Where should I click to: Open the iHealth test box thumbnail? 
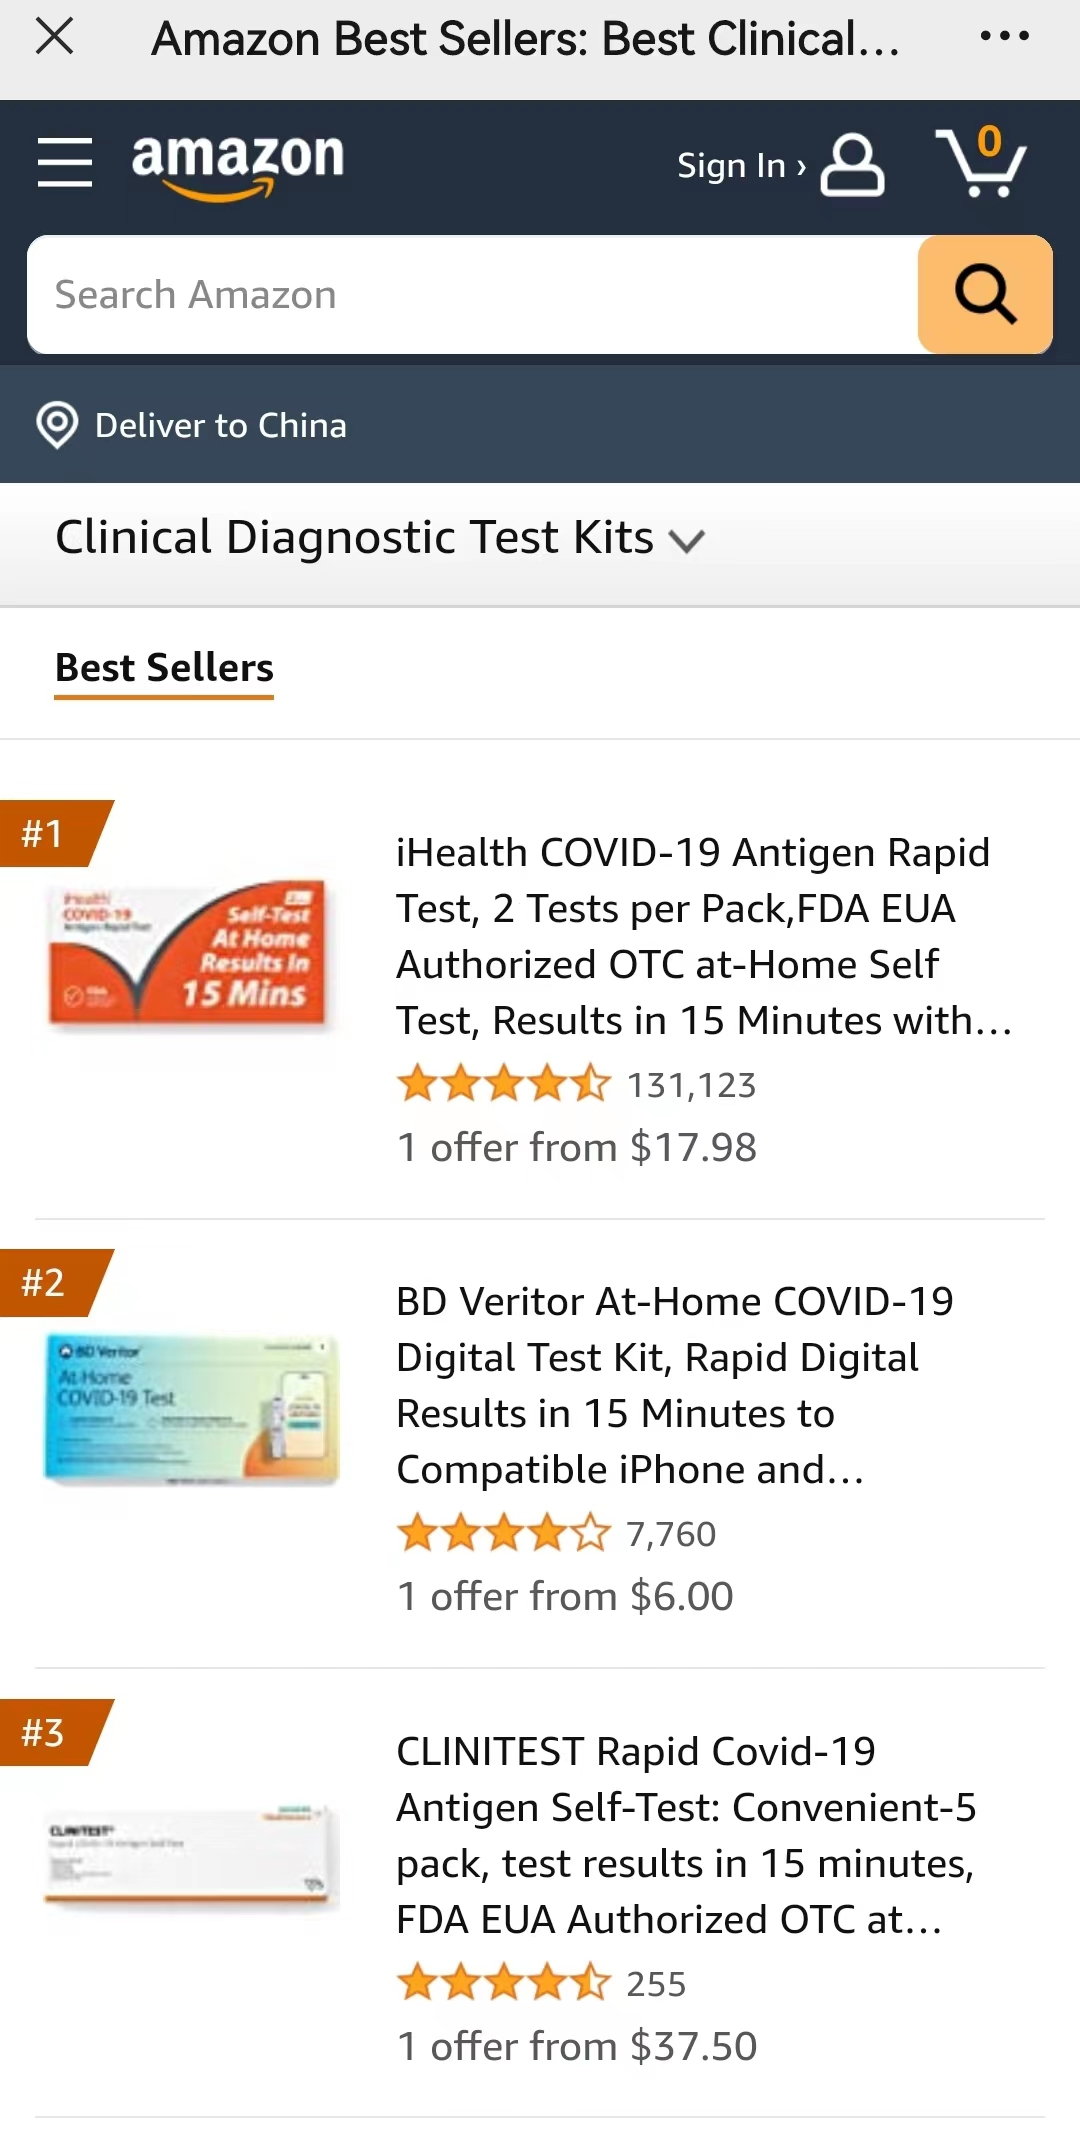pos(188,954)
